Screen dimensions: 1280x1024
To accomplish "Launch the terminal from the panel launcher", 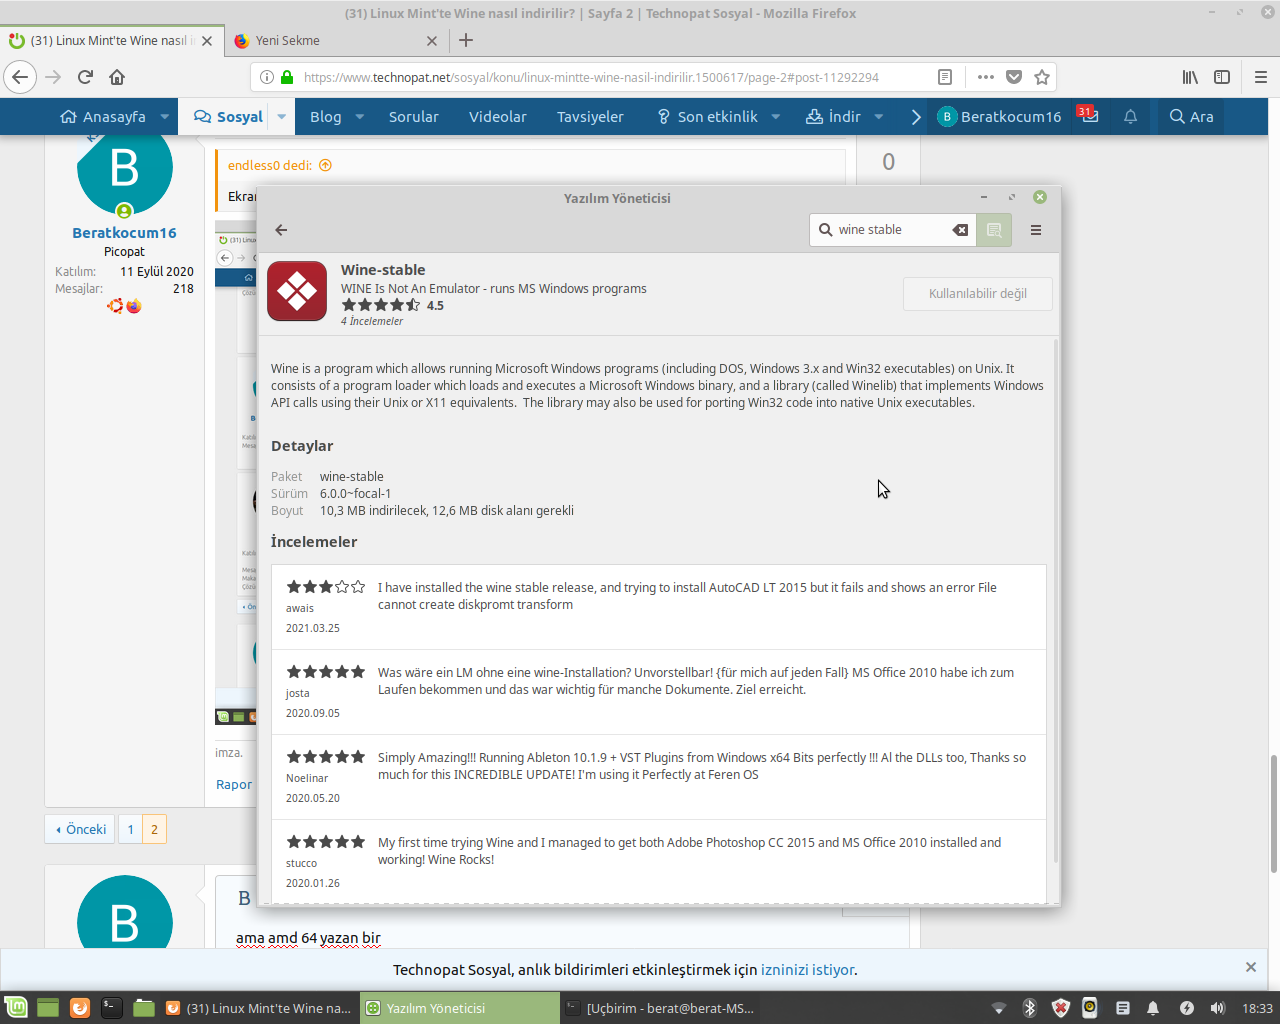I will [x=112, y=1008].
